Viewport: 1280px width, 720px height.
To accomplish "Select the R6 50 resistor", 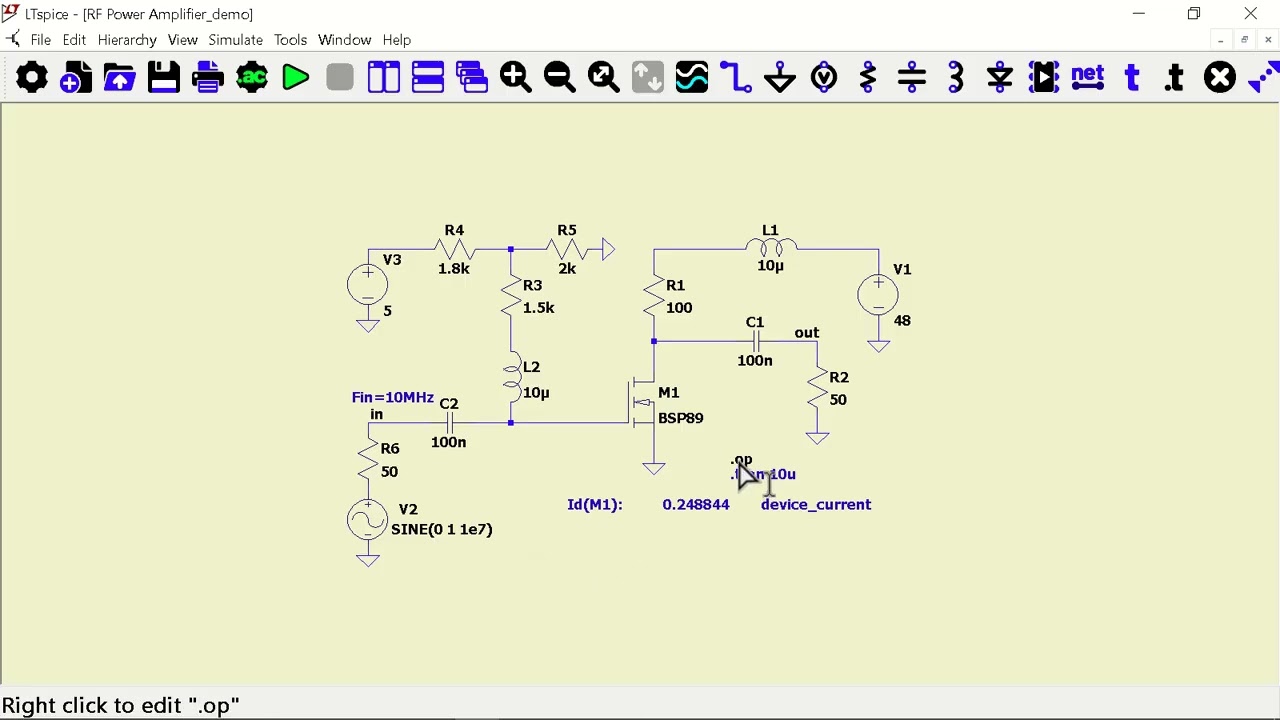I will [368, 461].
